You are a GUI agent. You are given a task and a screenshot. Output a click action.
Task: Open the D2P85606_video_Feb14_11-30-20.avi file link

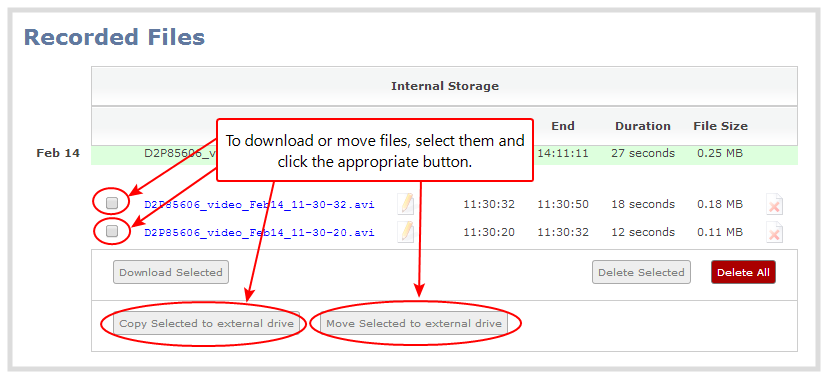[259, 233]
